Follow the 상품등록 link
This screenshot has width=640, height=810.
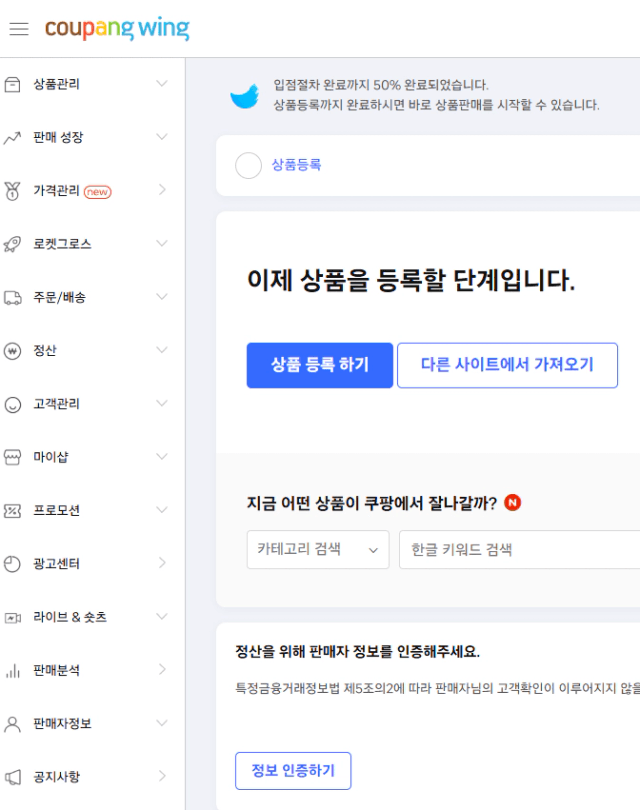point(296,165)
